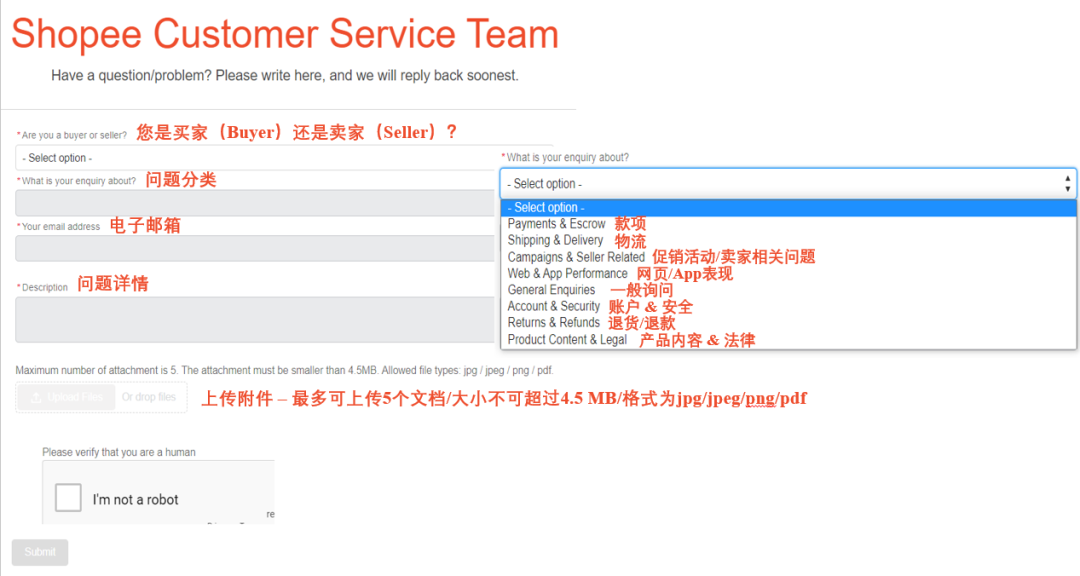This screenshot has width=1080, height=576.
Task: Choose the highlighted '- Select option -' entry
Action: pos(788,207)
